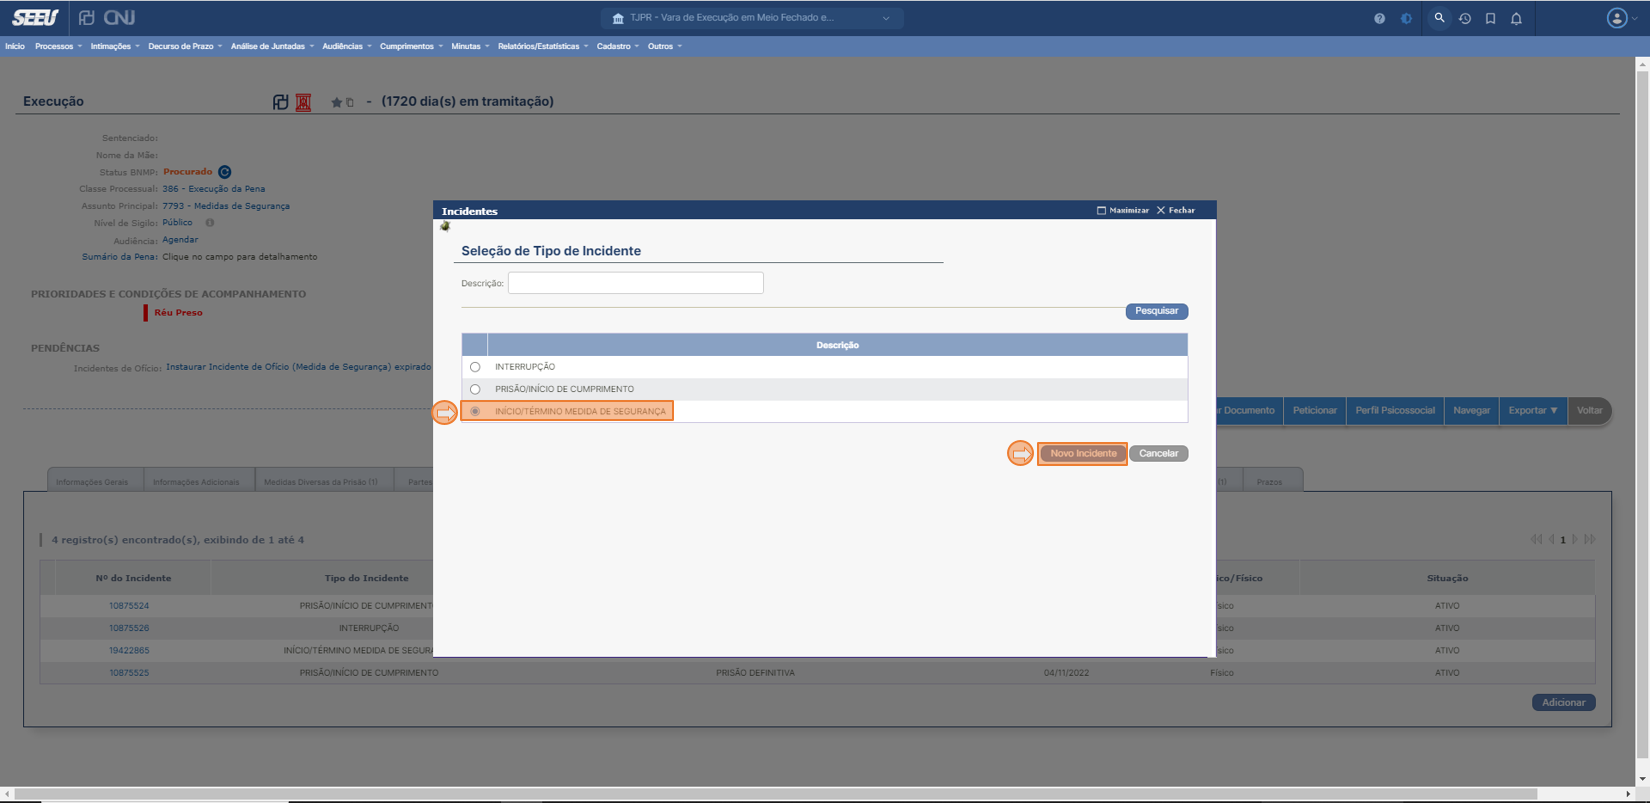Open incident link 10875524
This screenshot has width=1650, height=803.
click(x=129, y=606)
